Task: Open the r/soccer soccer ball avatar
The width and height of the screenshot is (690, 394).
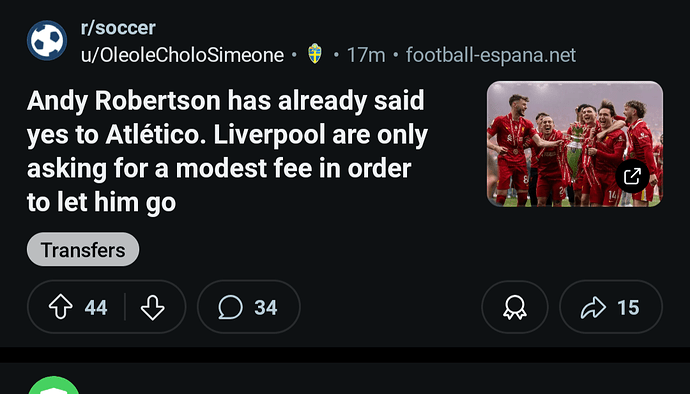Action: click(x=47, y=41)
